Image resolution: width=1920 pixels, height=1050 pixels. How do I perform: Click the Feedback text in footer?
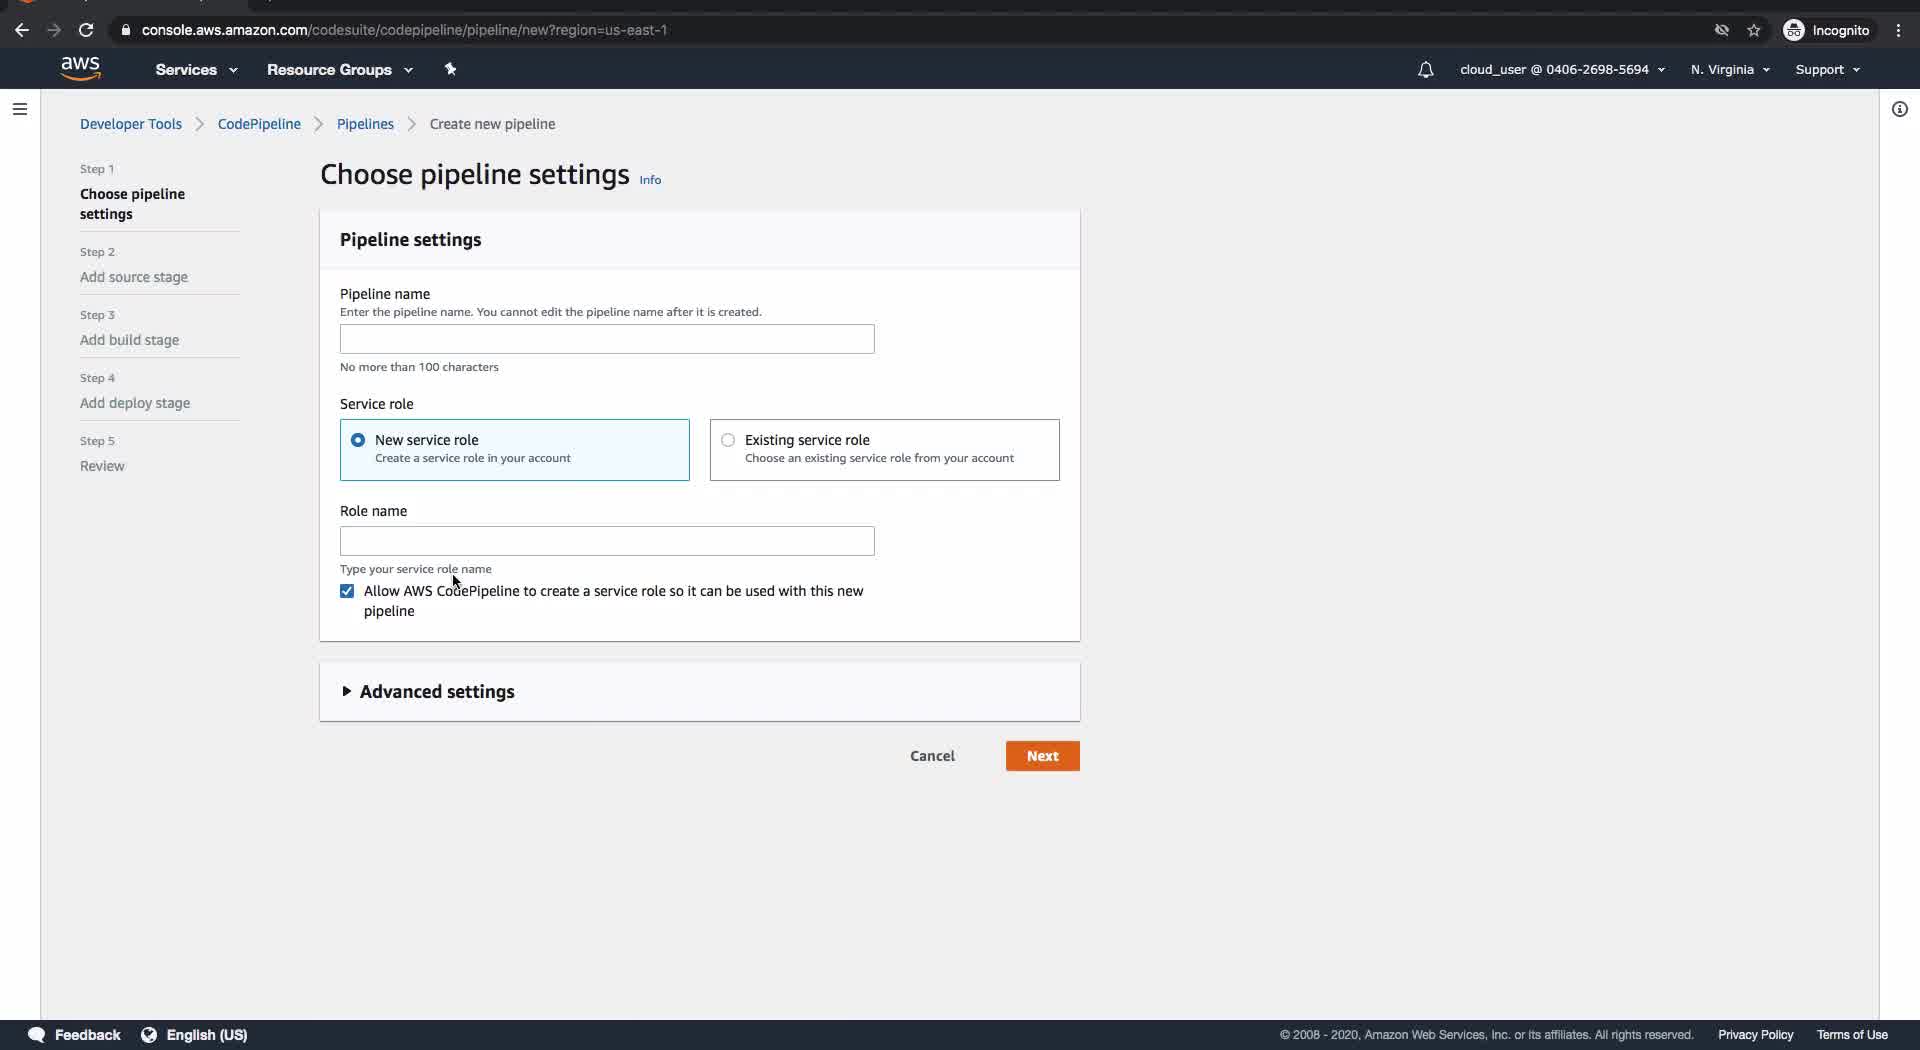click(x=87, y=1035)
